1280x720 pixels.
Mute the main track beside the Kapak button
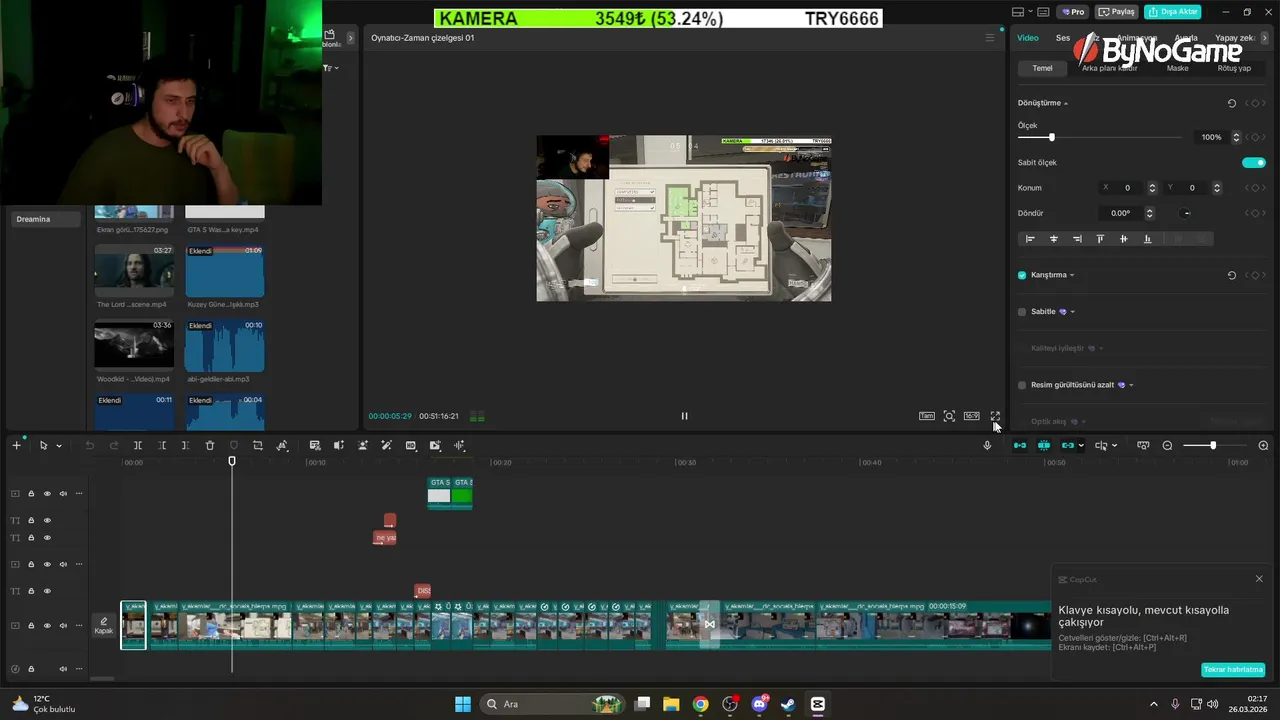[63, 626]
